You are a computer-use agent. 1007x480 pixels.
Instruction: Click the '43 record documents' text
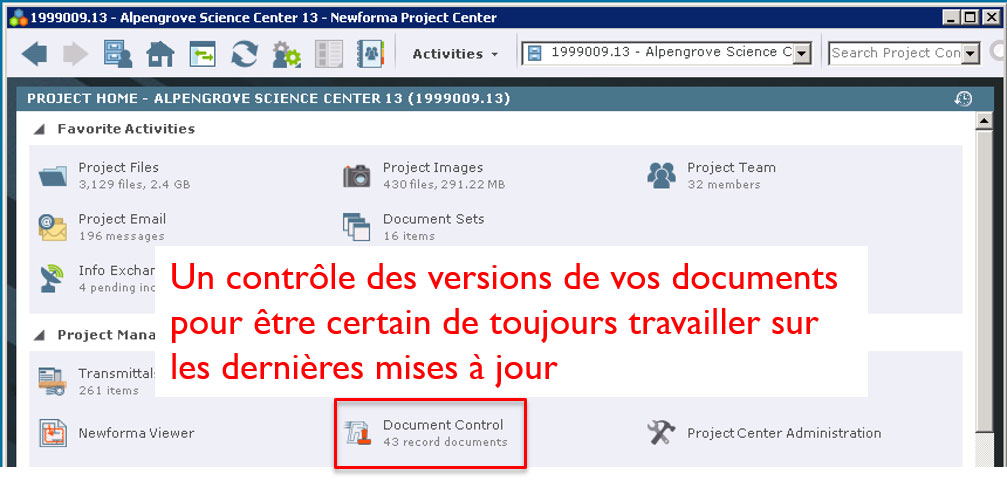445,442
